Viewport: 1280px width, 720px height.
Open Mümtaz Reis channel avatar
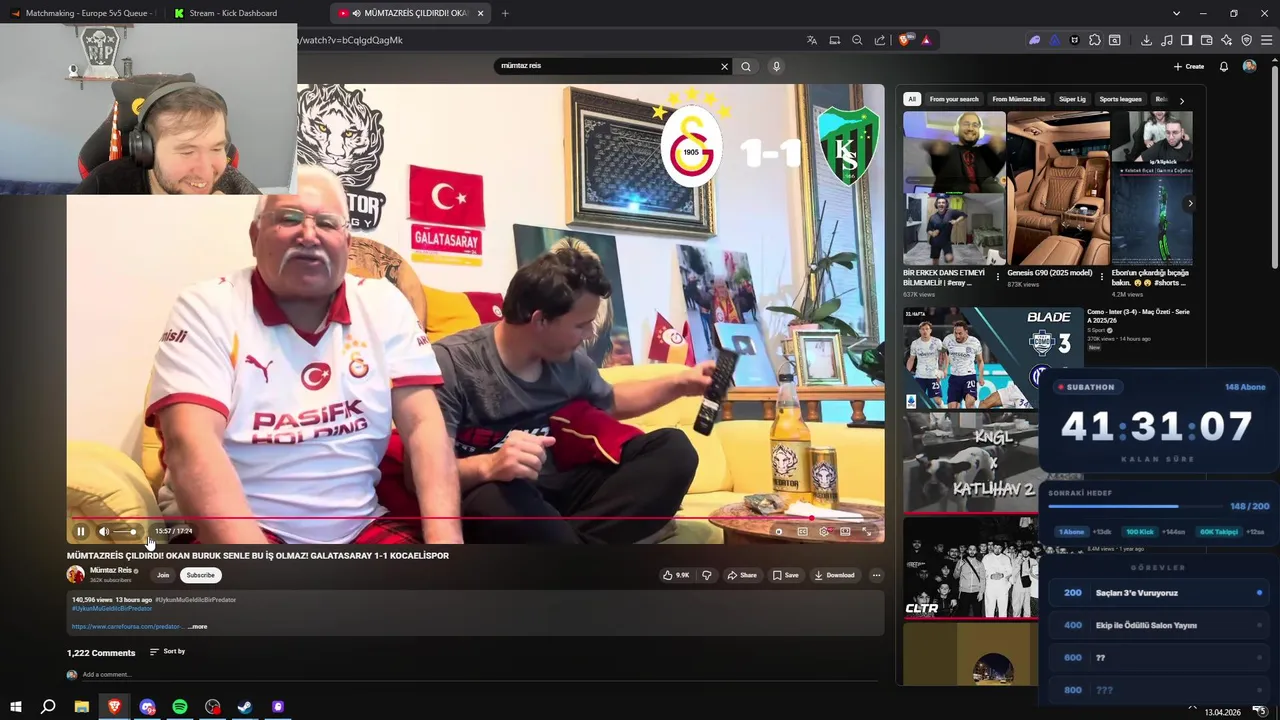76,574
